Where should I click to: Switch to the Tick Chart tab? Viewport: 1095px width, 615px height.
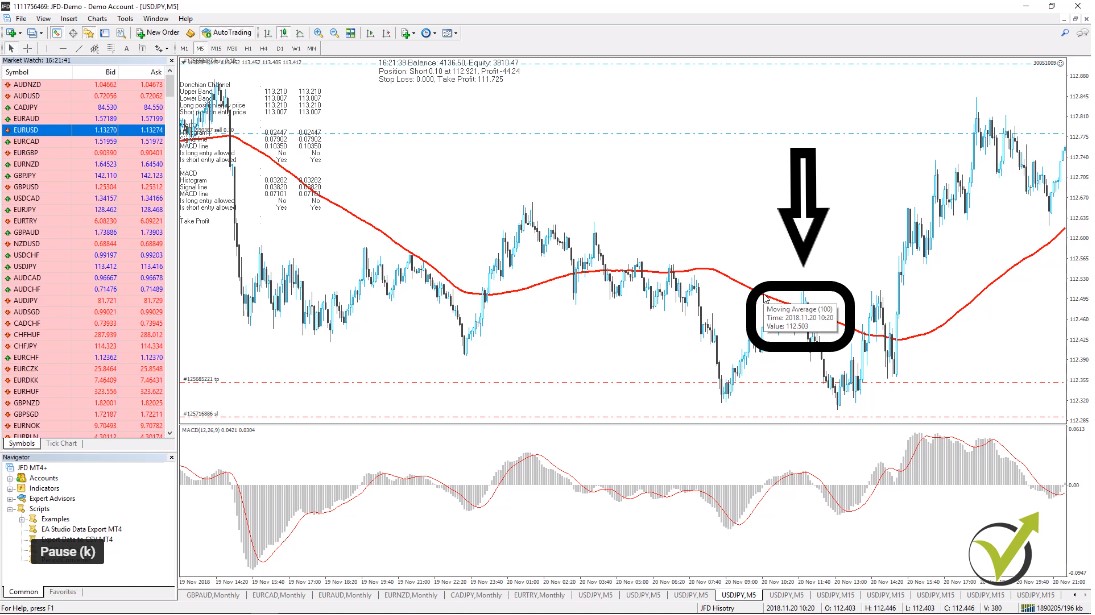[x=62, y=443]
